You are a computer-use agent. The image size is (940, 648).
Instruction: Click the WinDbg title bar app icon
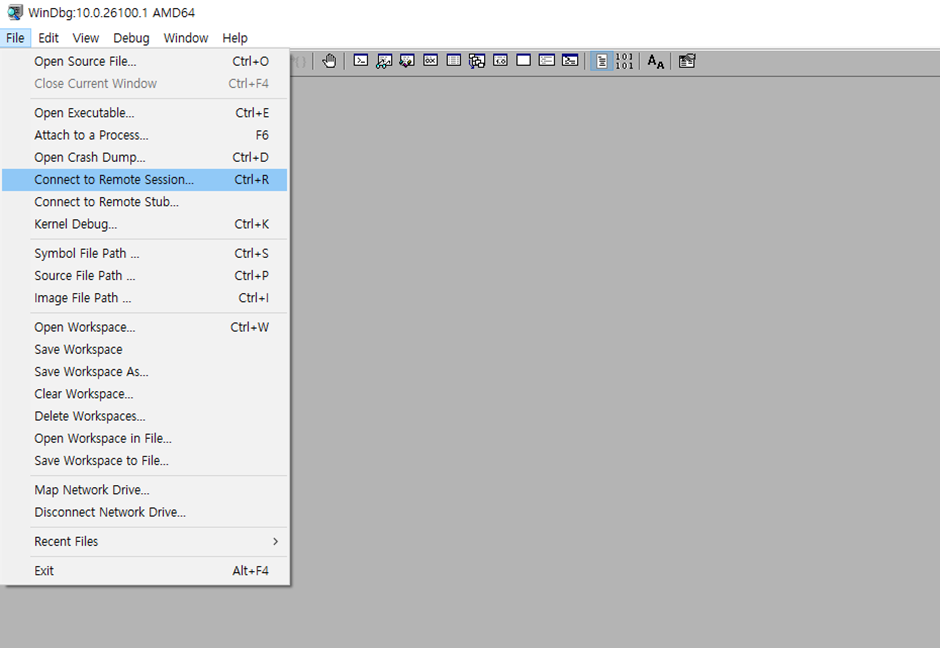15,13
